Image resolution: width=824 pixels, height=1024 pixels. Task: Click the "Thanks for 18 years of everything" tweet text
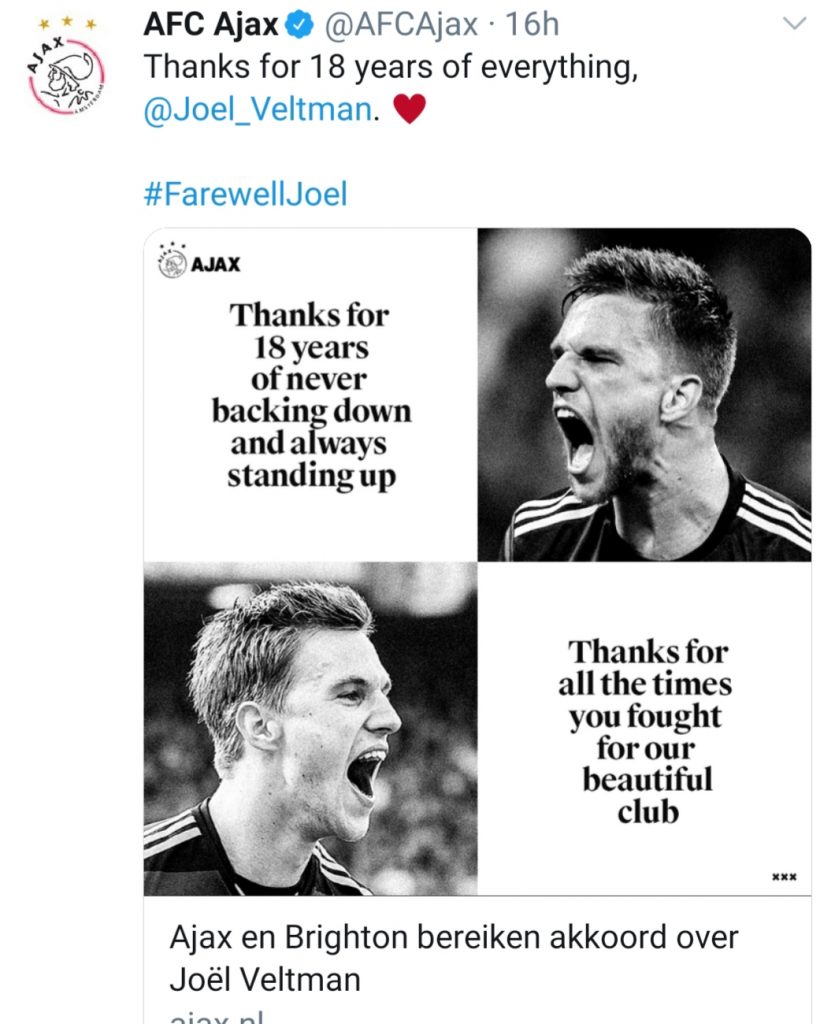click(x=391, y=67)
